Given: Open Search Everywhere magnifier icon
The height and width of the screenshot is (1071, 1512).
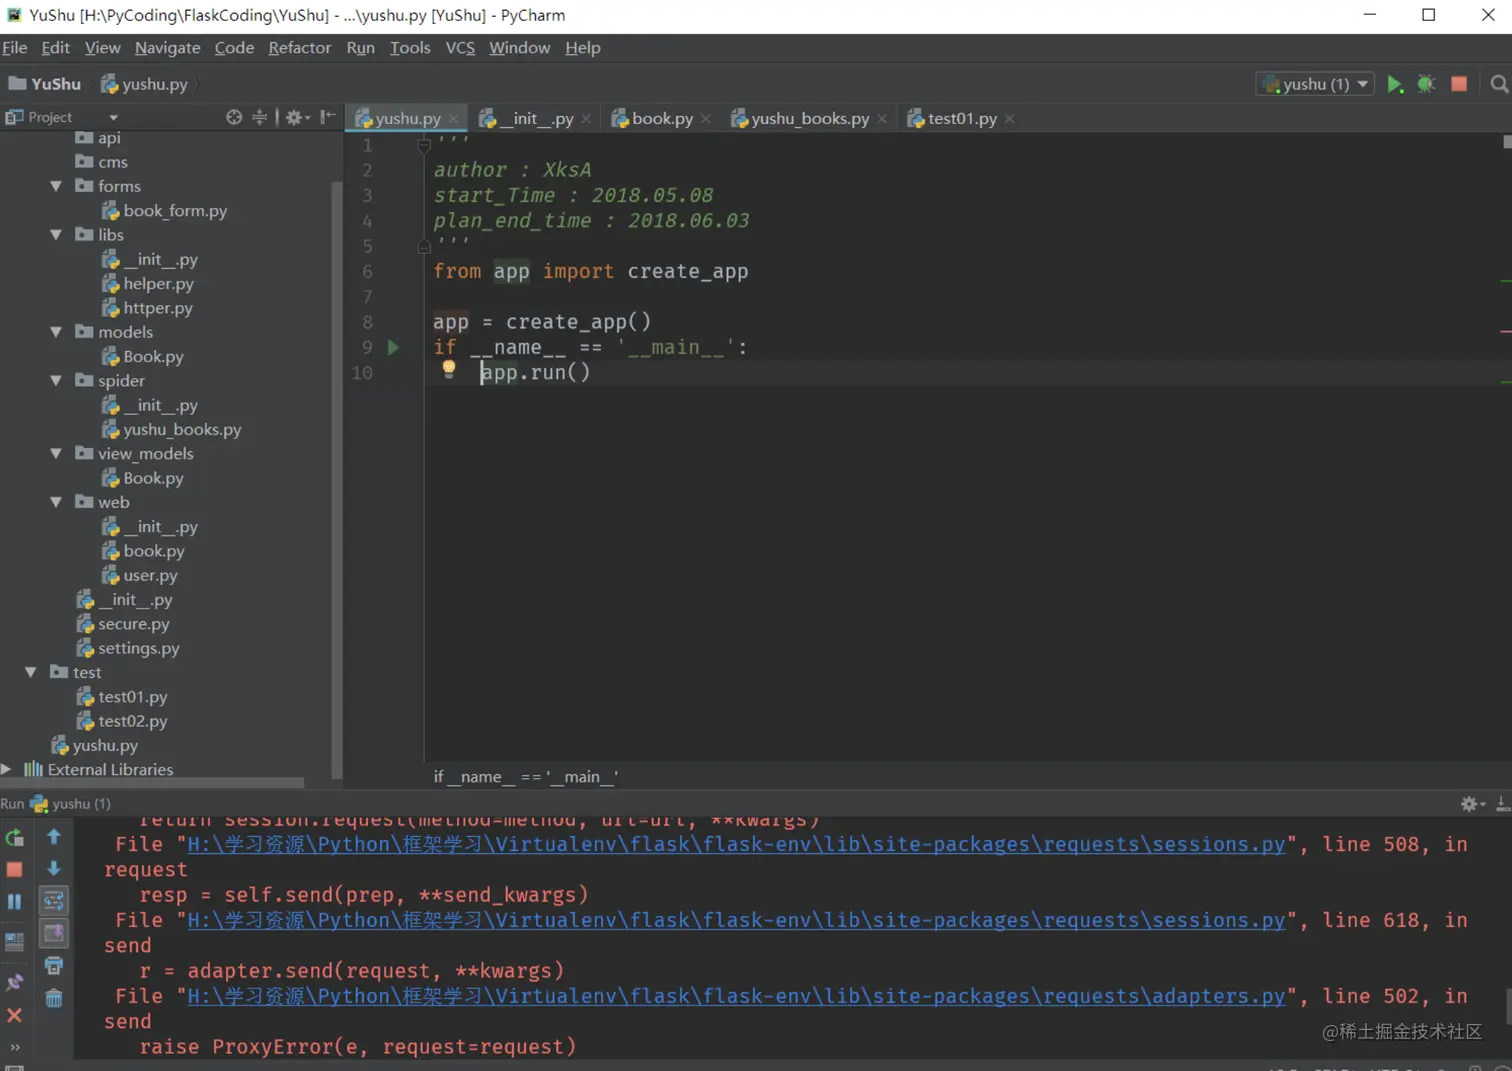Looking at the screenshot, I should pyautogui.click(x=1498, y=84).
